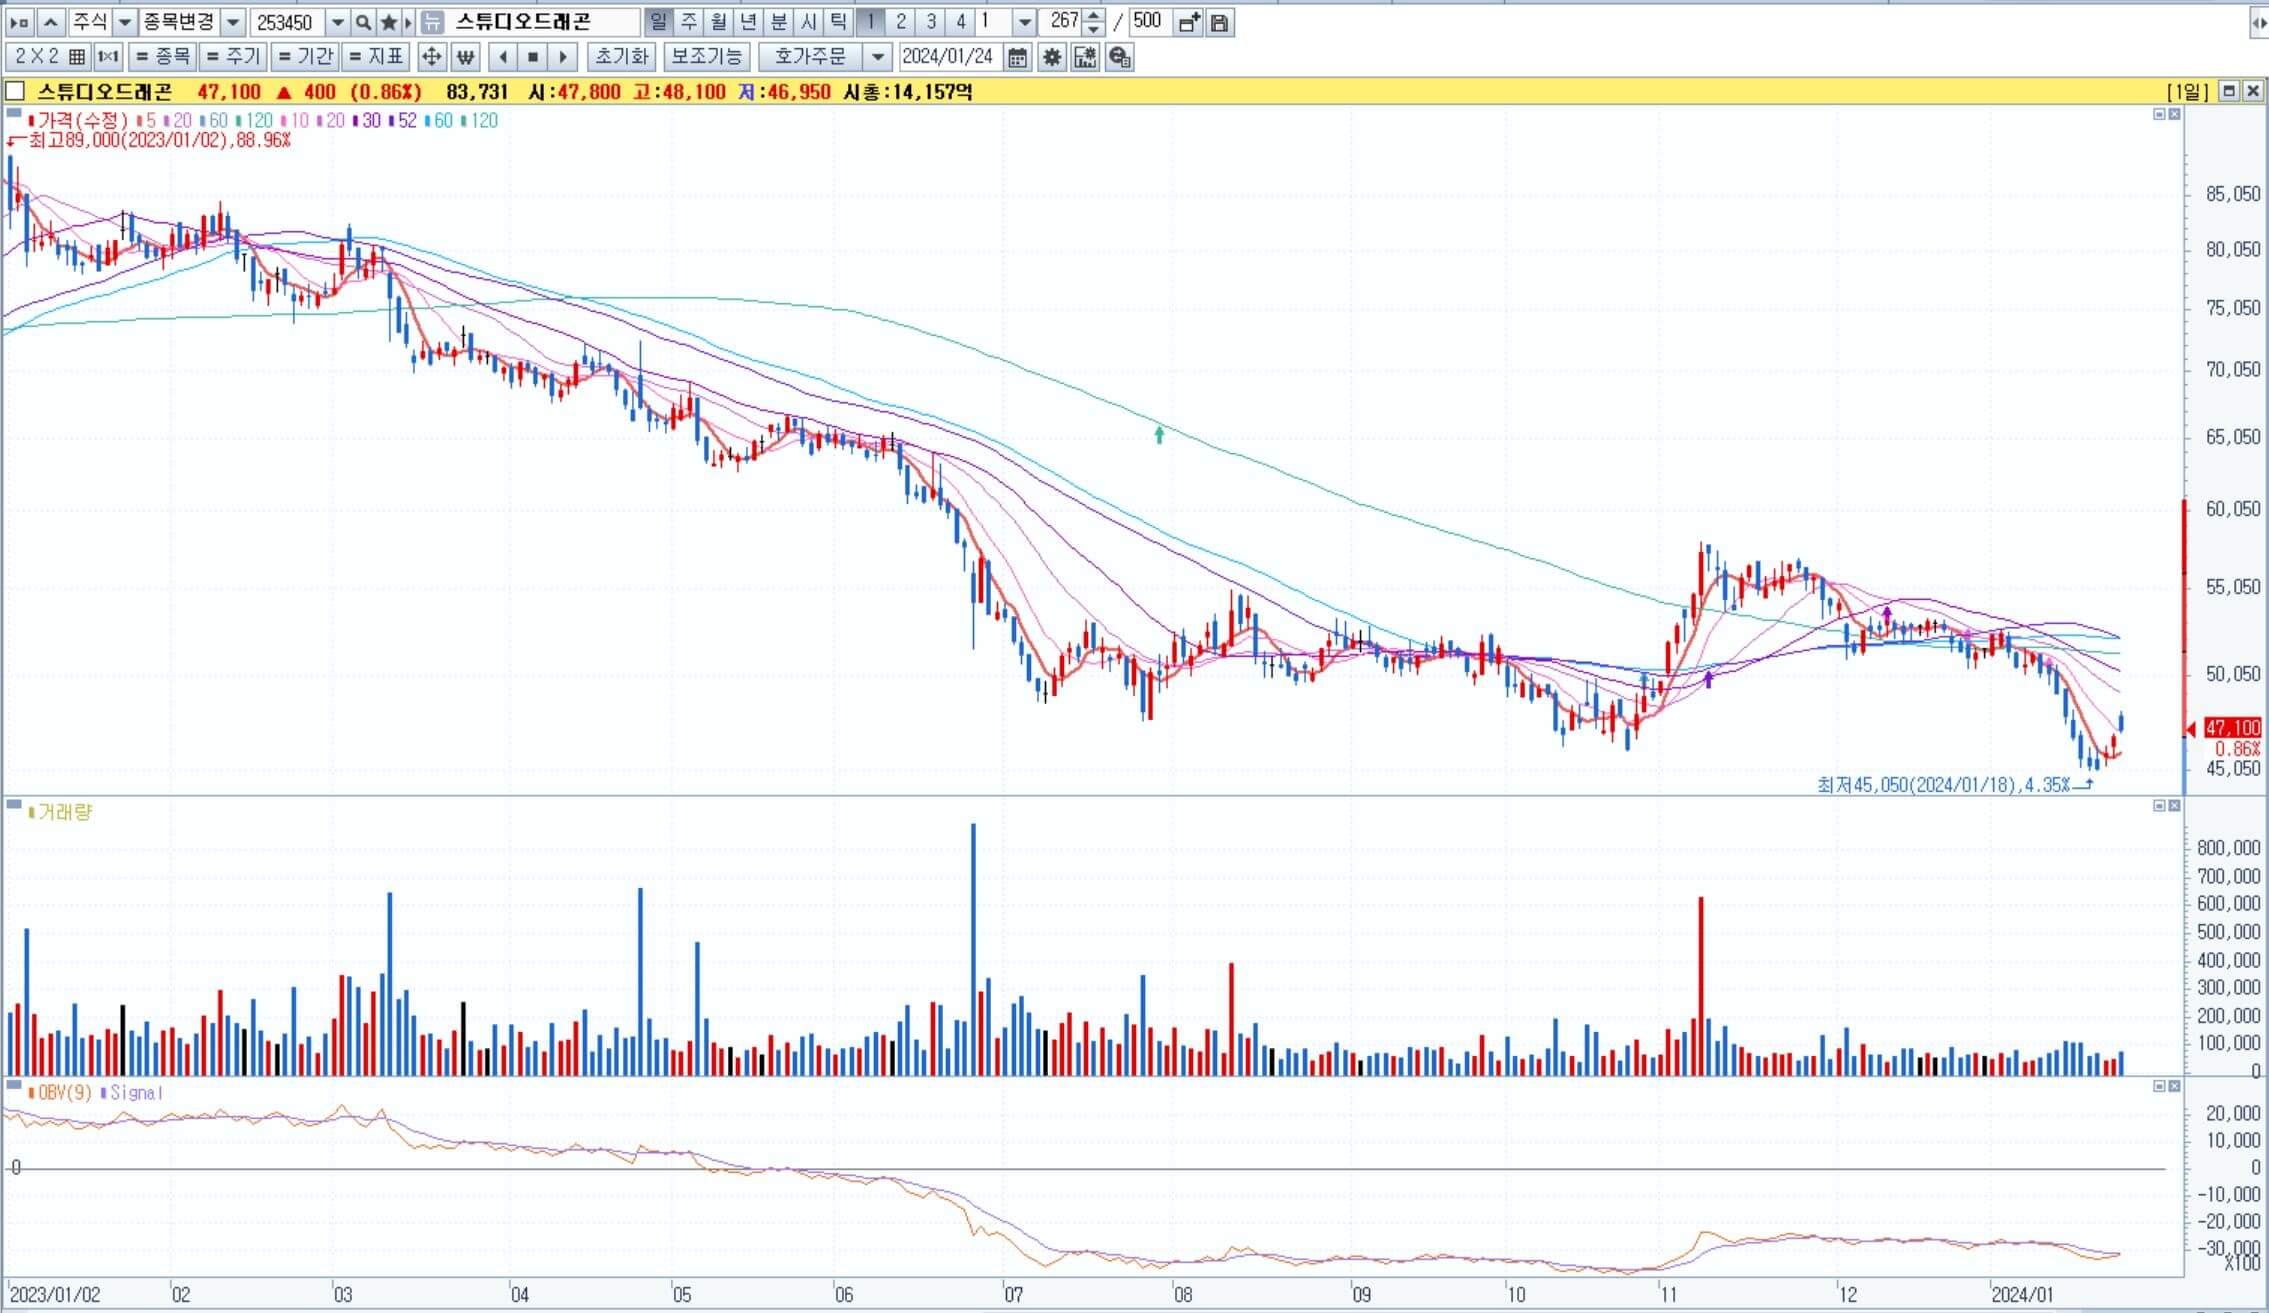Click the 60-day moving average color legend
Viewport: 2269px width, 1313px height.
214,120
